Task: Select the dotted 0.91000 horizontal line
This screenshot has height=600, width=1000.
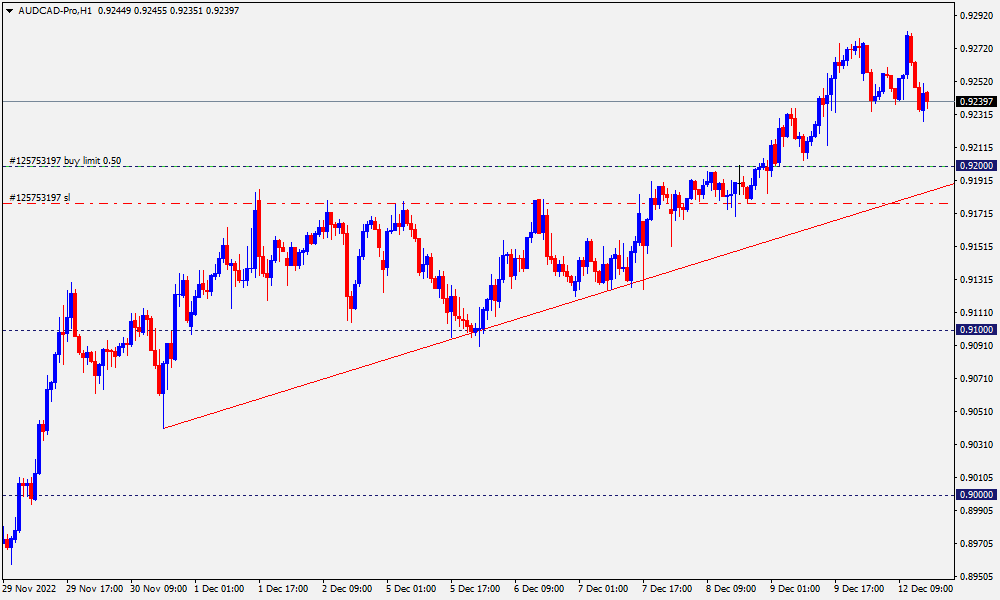Action: pos(478,330)
